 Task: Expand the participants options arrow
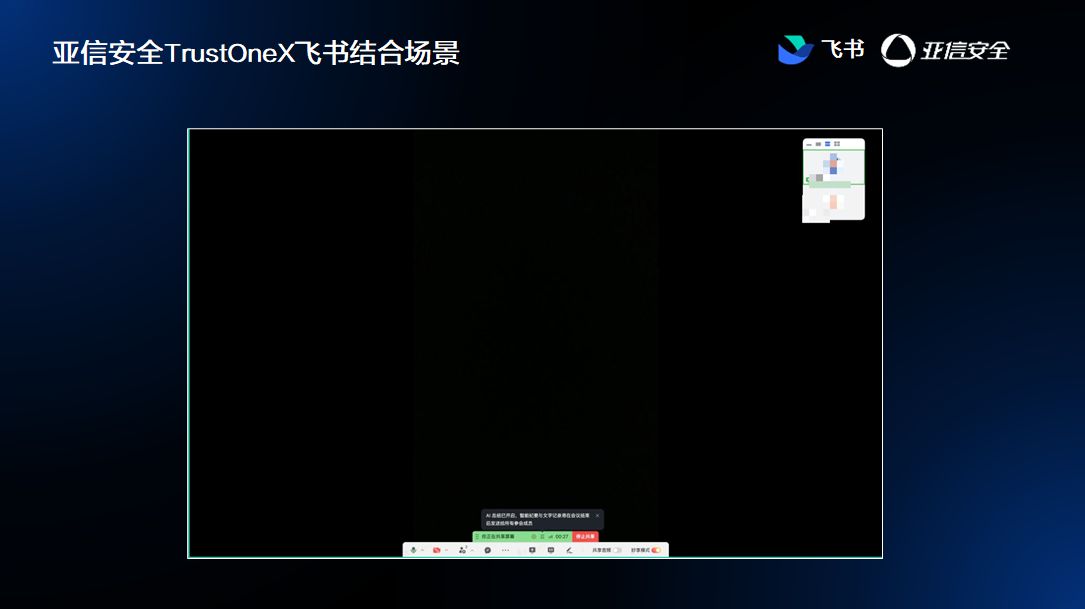point(472,550)
